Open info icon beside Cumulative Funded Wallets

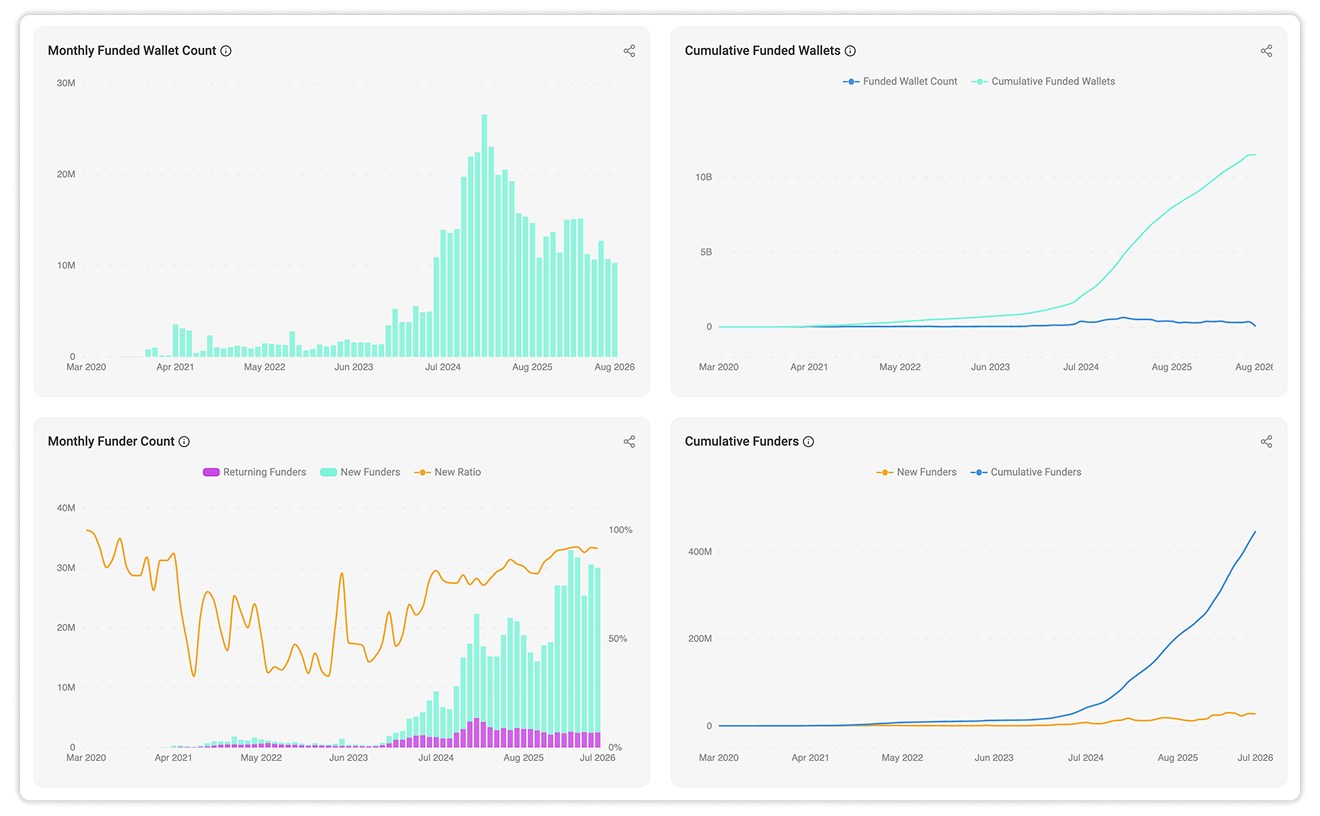tap(850, 51)
